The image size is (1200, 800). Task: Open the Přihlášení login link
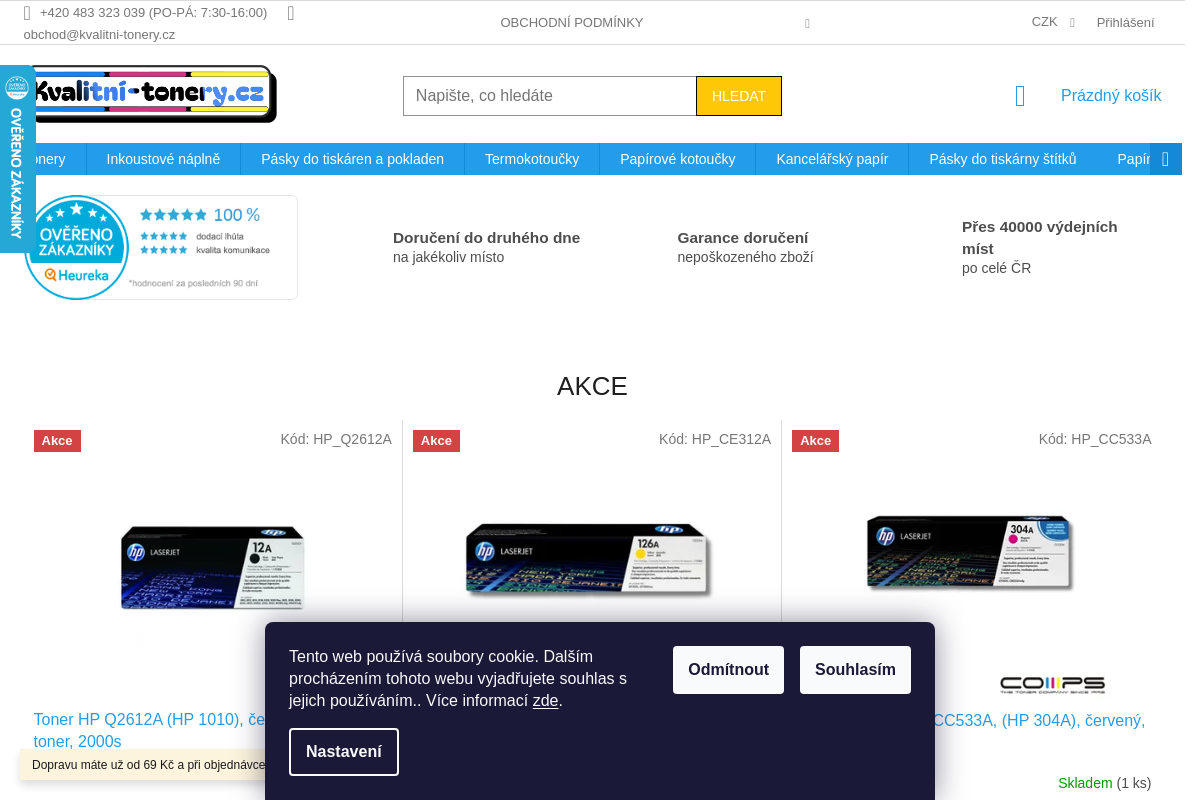coord(1125,22)
